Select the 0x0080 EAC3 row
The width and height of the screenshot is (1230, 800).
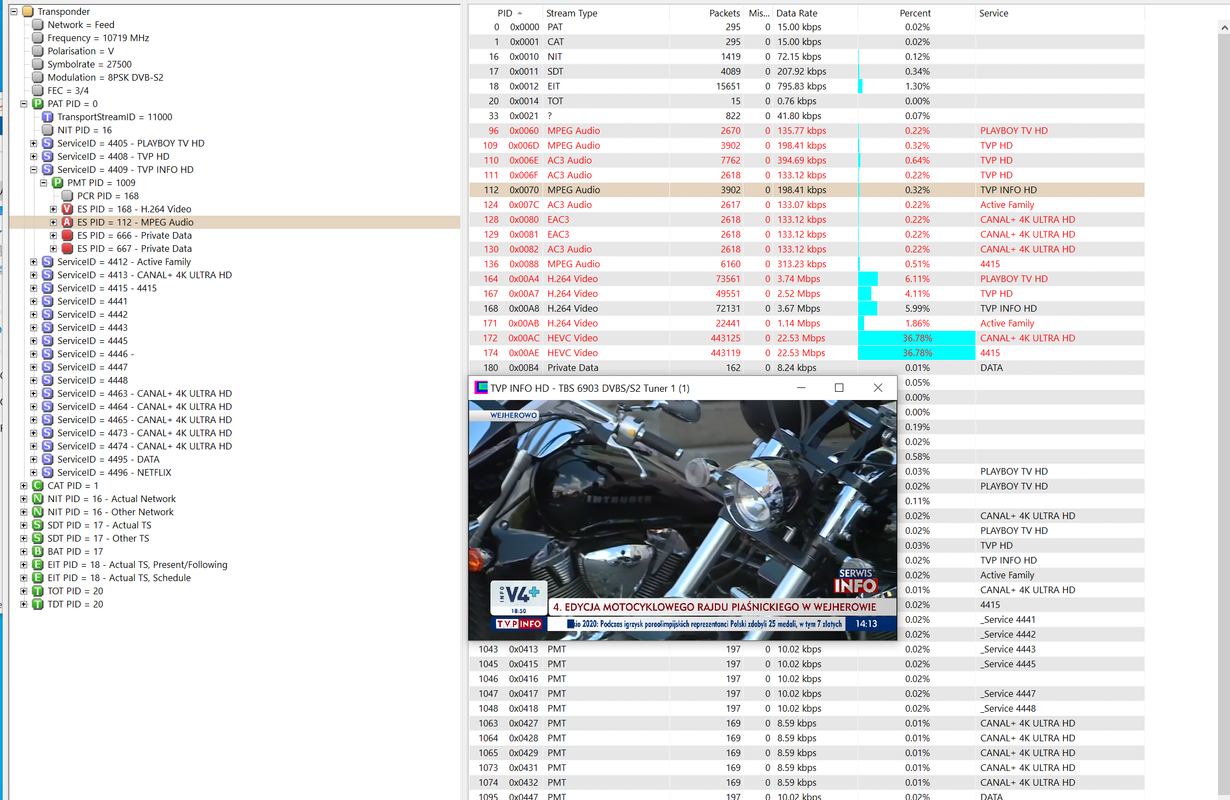coord(806,220)
